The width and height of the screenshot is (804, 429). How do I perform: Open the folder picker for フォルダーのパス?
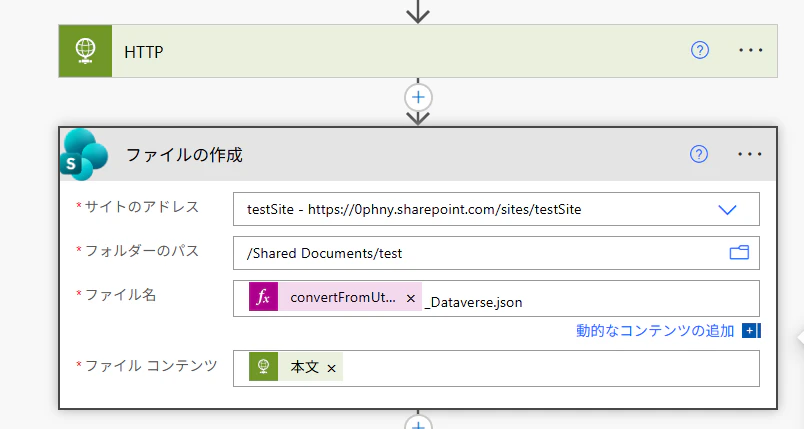pos(739,253)
